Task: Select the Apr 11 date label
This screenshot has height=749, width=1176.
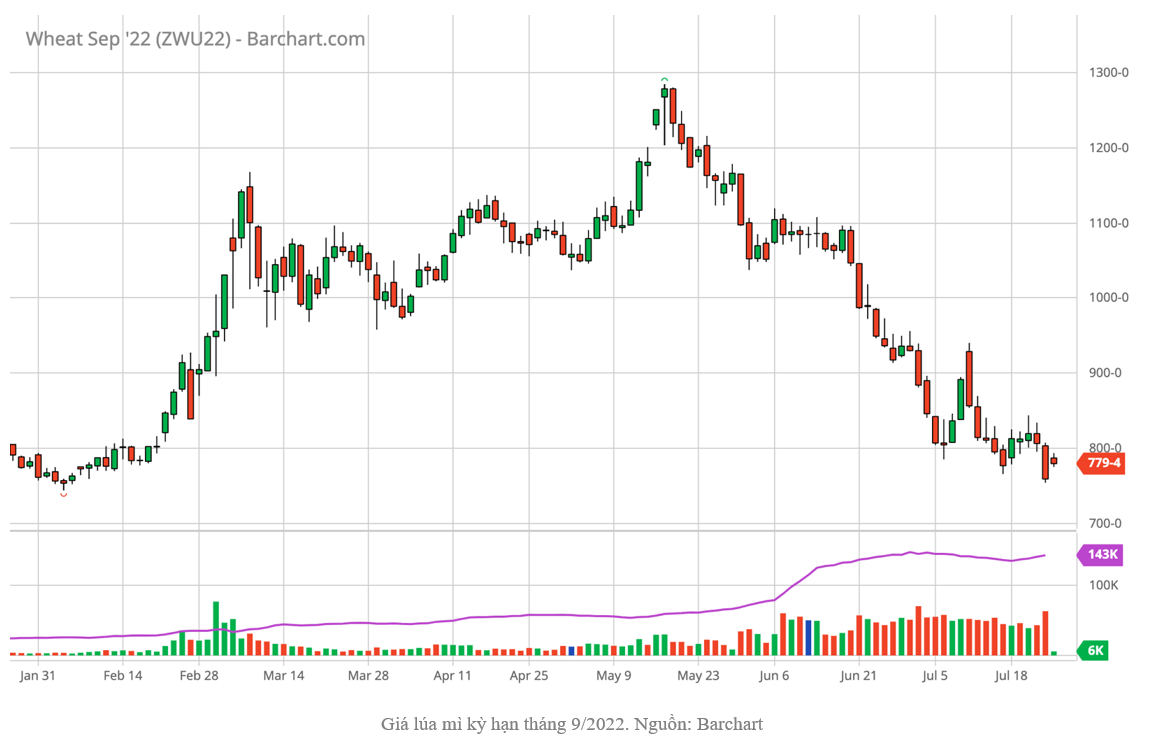Action: pos(452,676)
